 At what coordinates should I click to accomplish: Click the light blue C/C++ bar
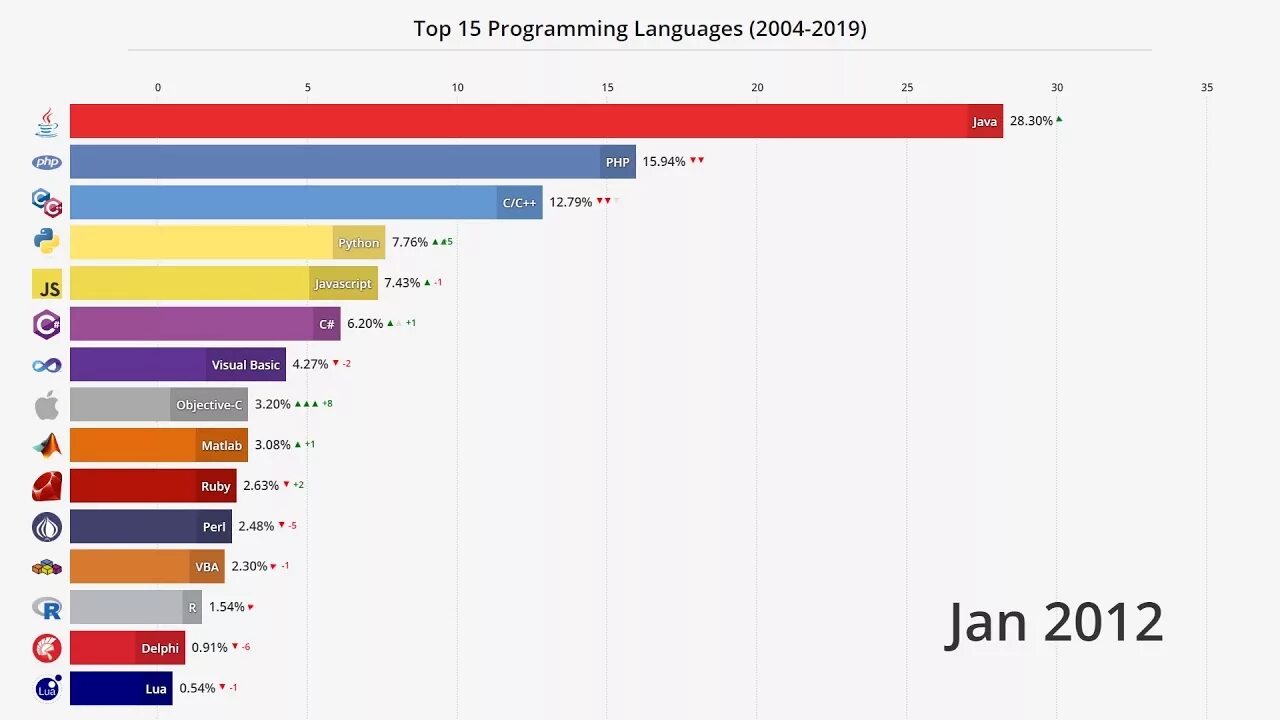306,202
